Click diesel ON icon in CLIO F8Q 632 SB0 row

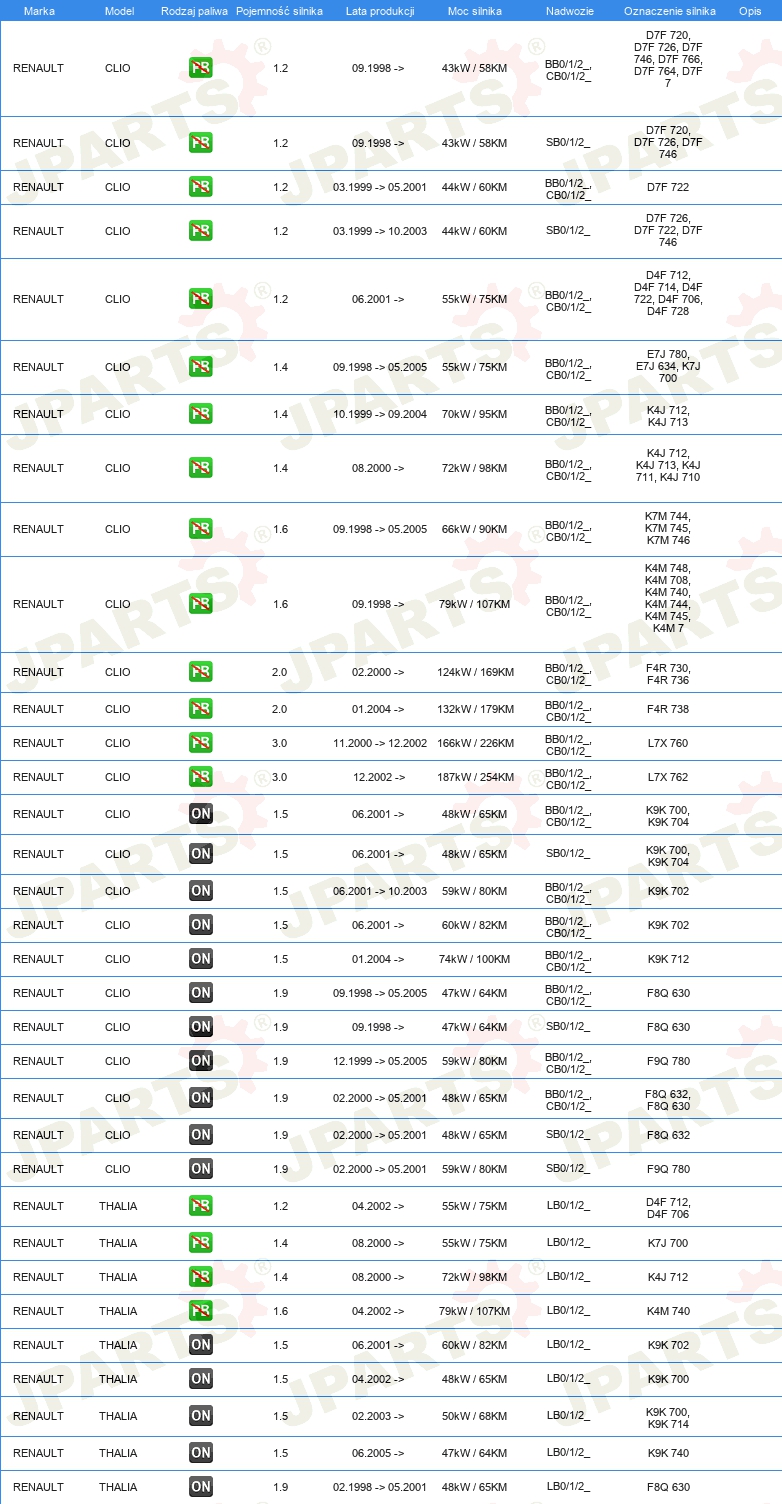(201, 1135)
